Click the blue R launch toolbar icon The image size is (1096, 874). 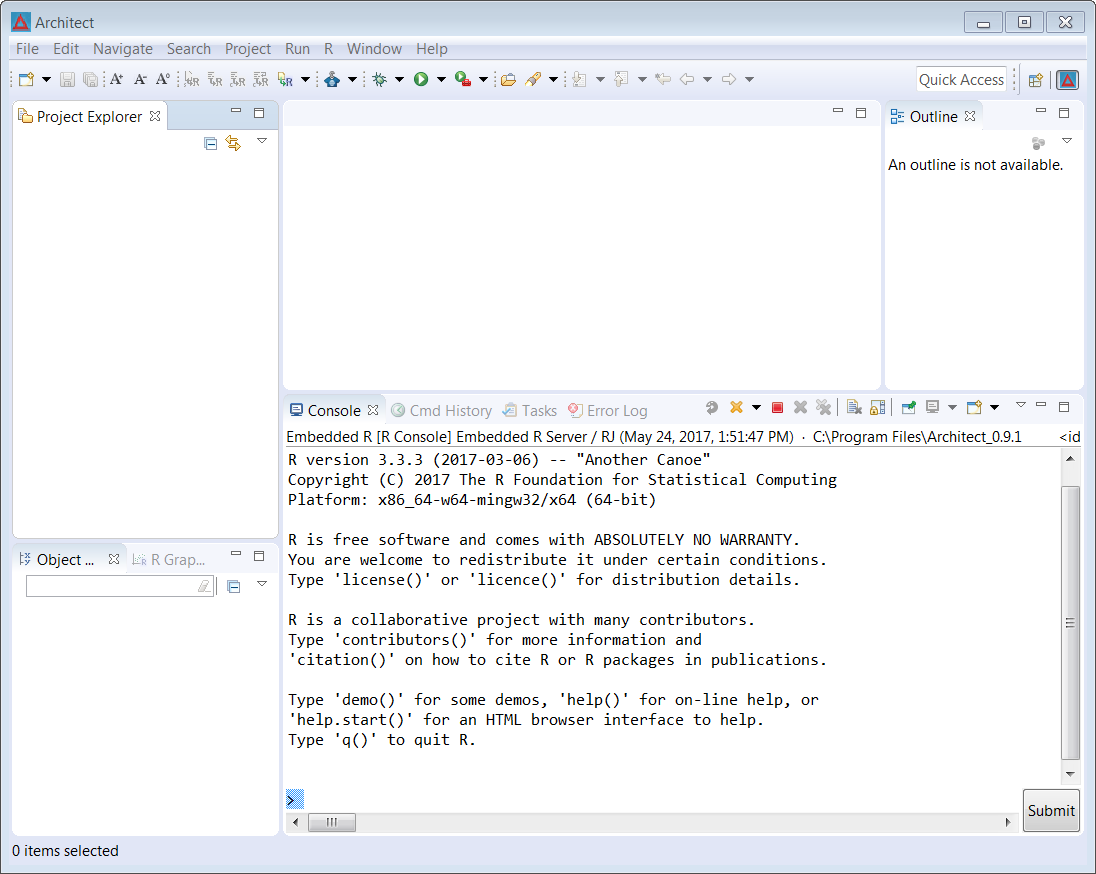click(332, 79)
